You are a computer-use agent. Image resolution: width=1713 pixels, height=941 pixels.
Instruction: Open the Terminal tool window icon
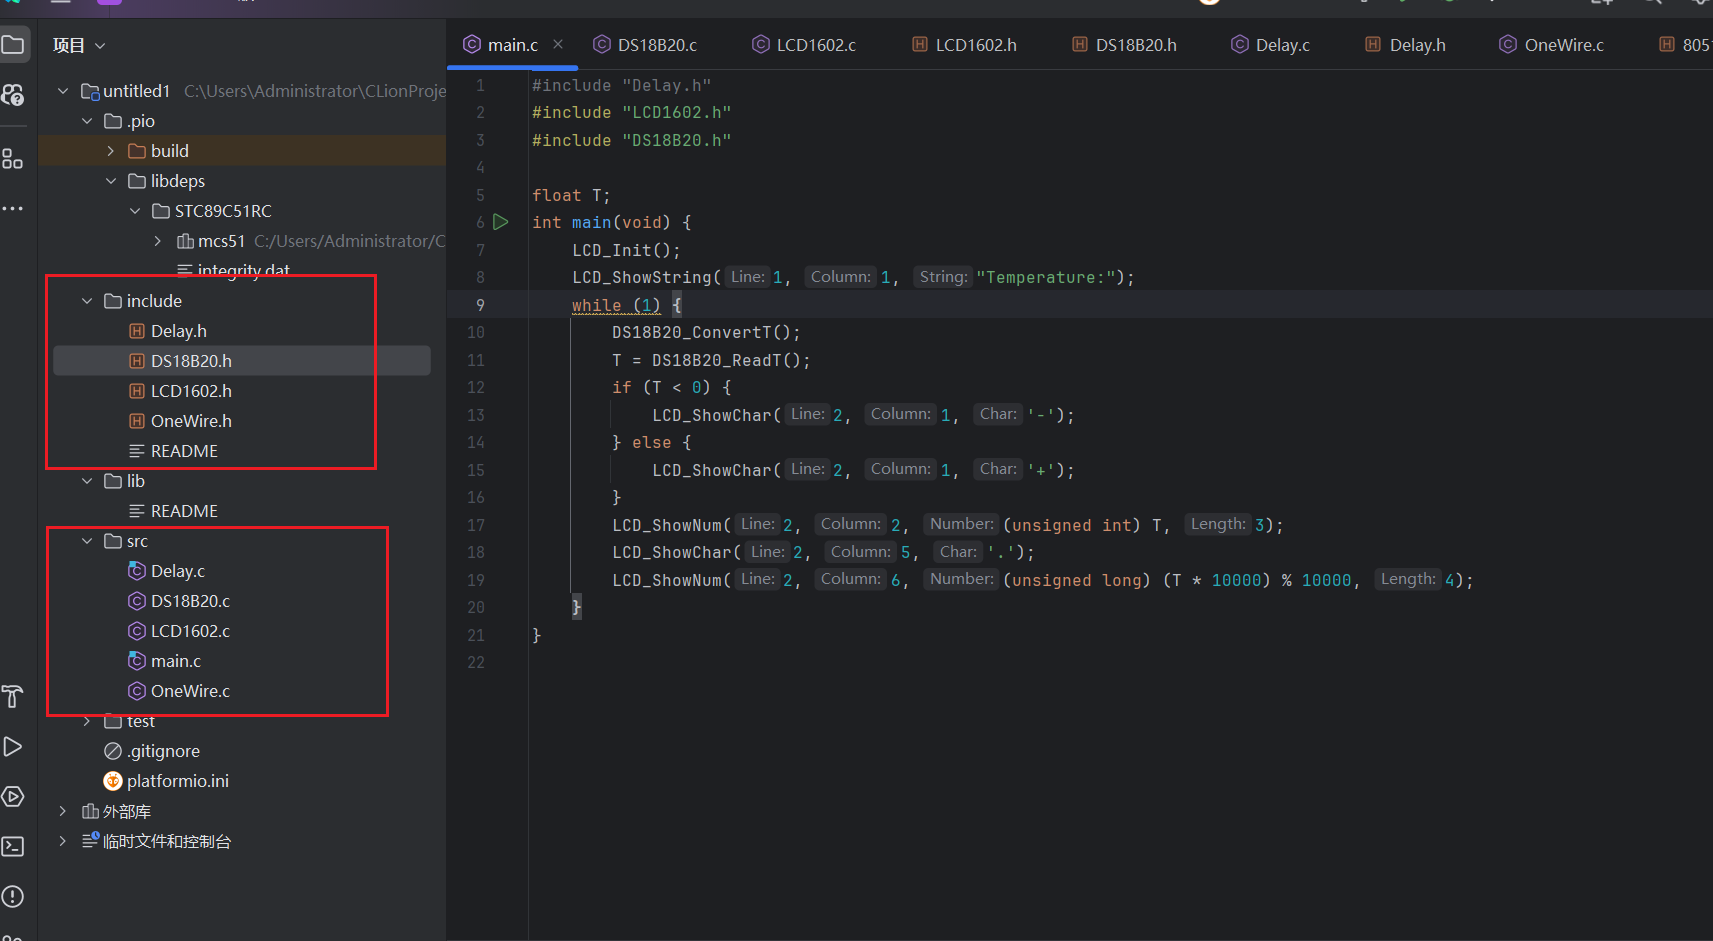13,846
